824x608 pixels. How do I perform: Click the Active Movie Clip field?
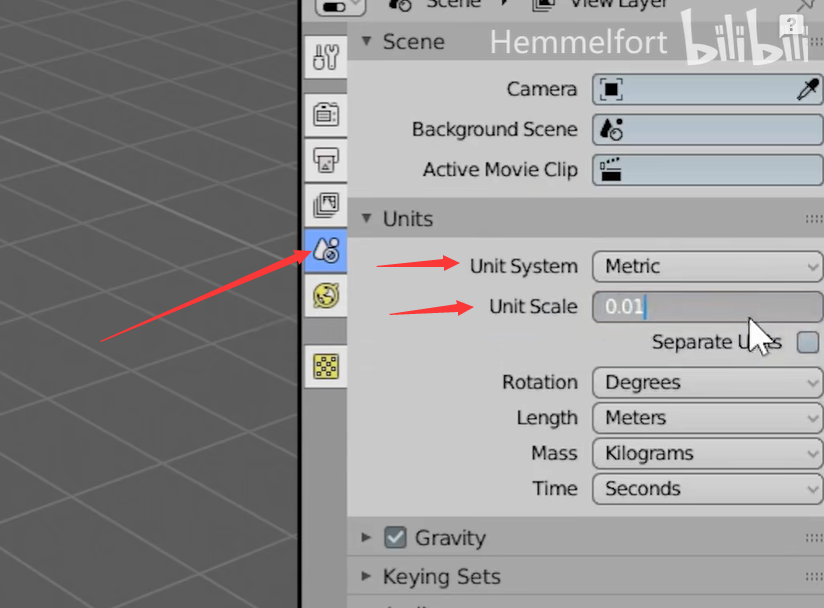point(707,170)
